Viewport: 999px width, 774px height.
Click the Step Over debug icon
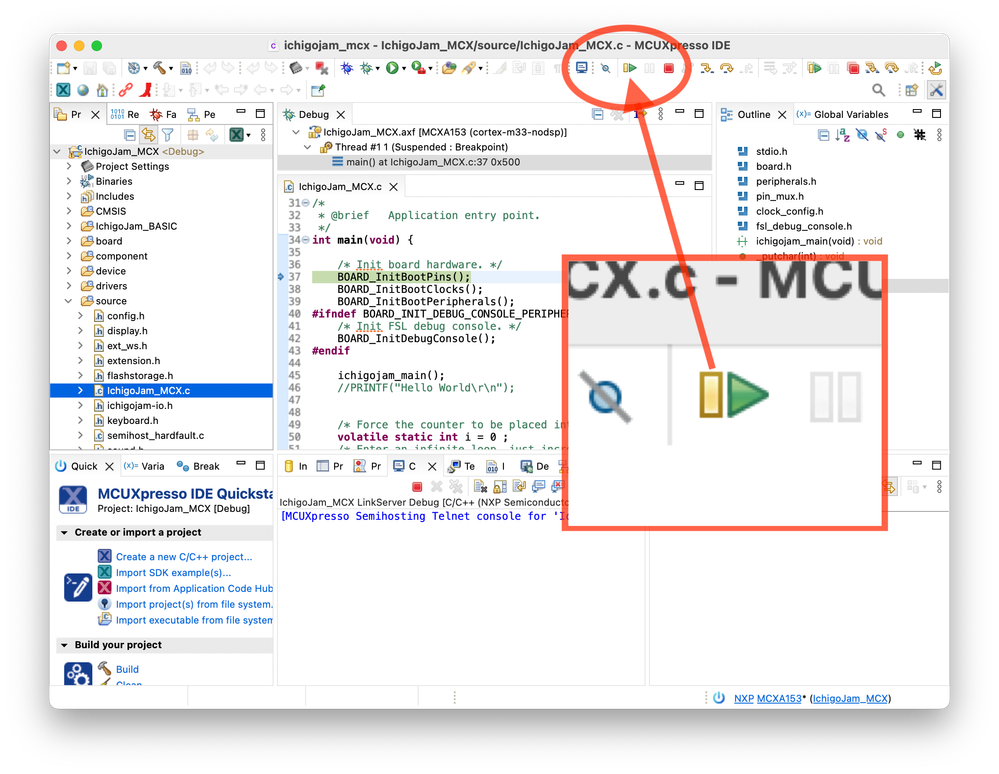[726, 68]
